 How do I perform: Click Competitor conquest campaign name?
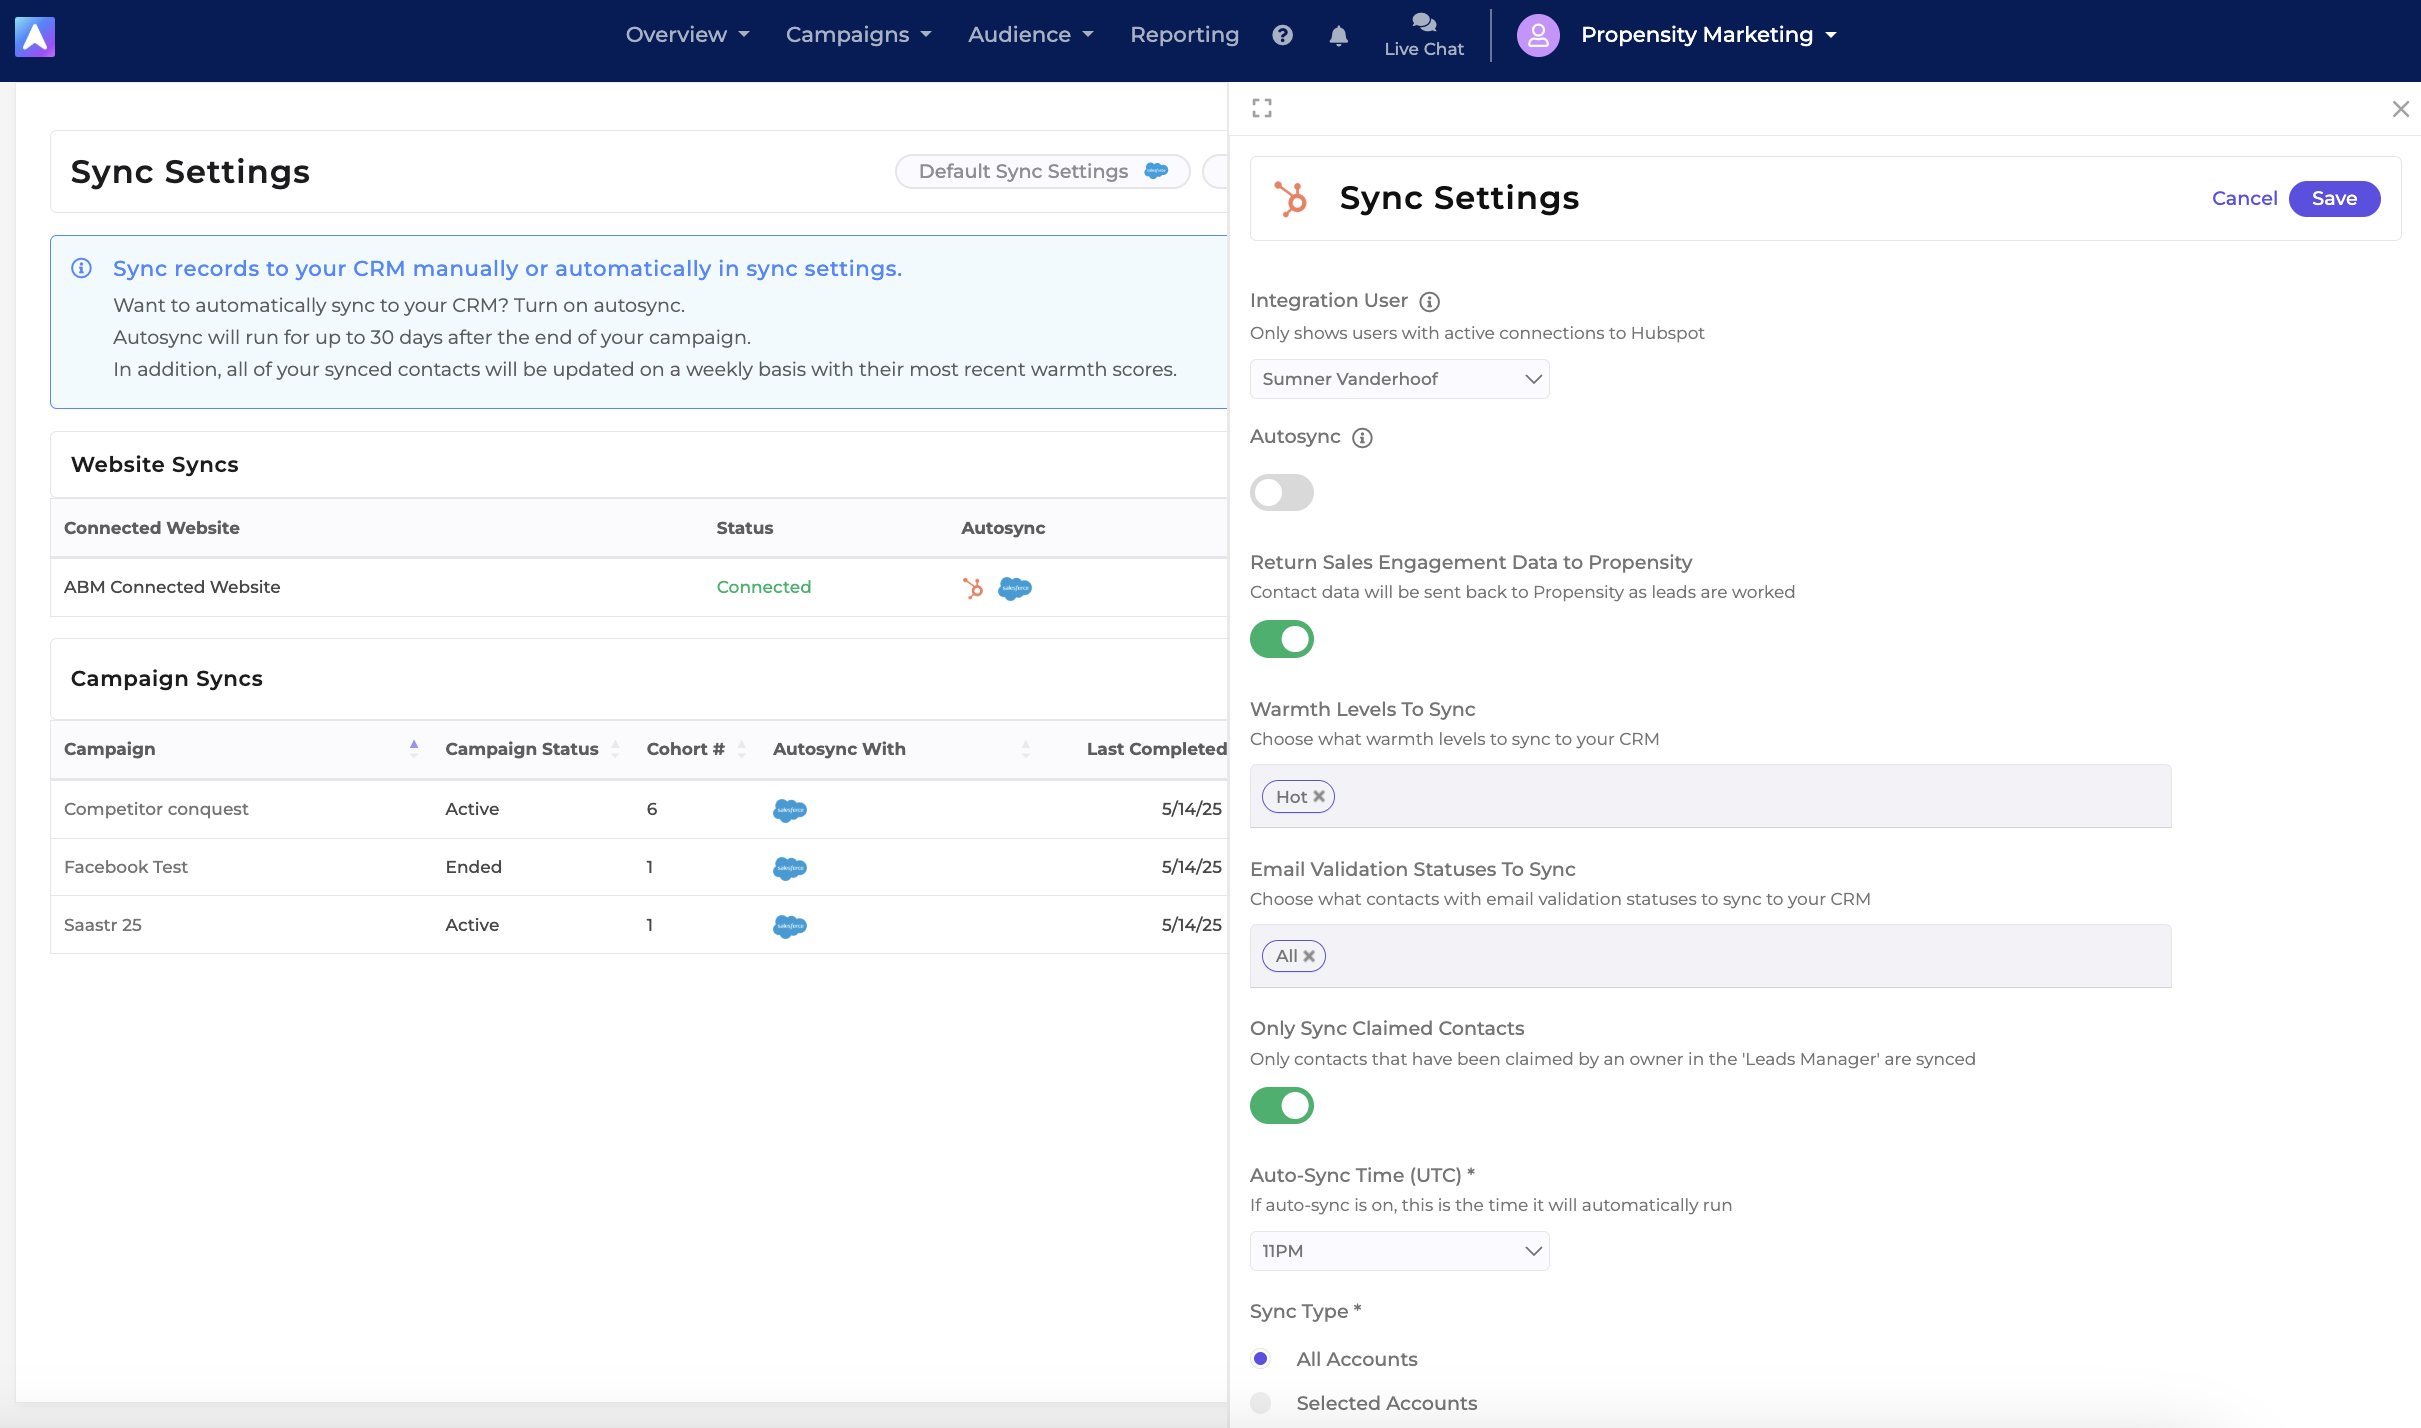156,809
